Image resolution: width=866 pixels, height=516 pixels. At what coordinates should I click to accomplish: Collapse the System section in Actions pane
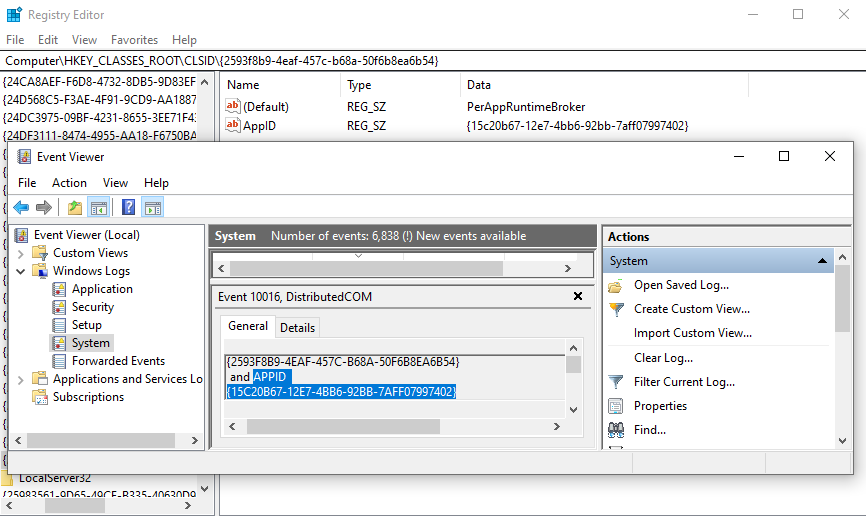[822, 261]
